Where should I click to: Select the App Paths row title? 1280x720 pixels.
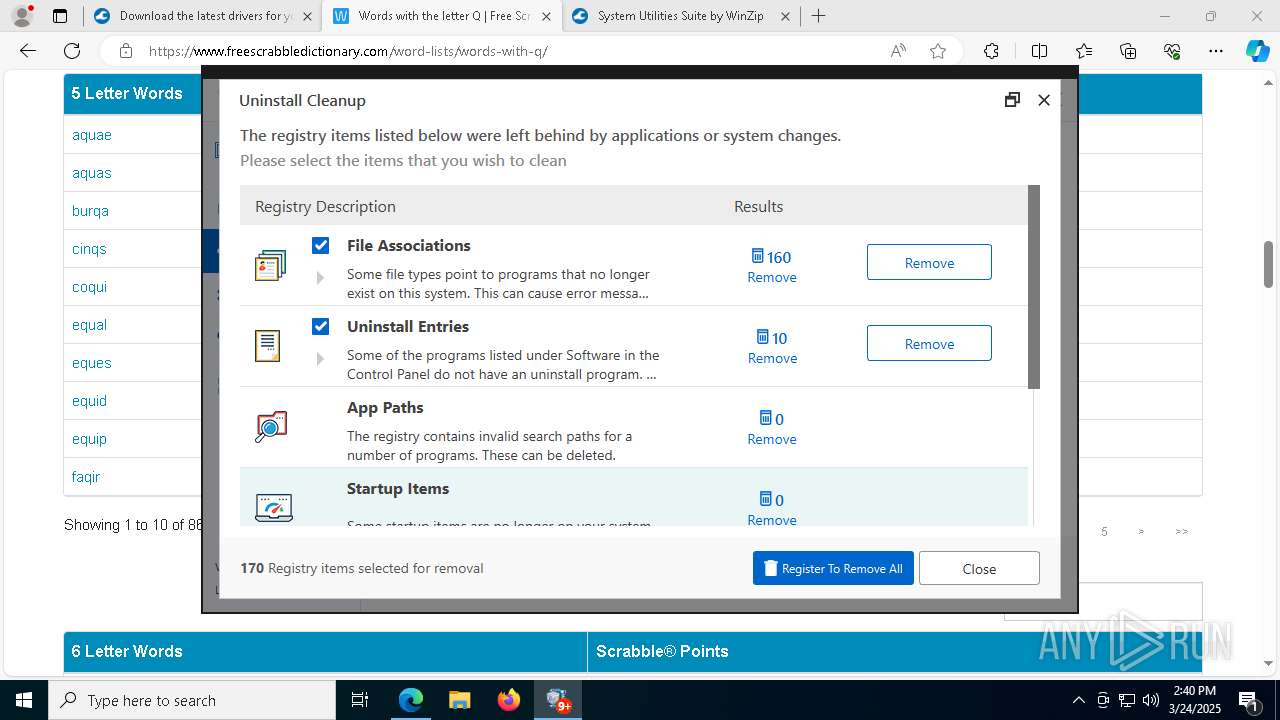pos(385,407)
